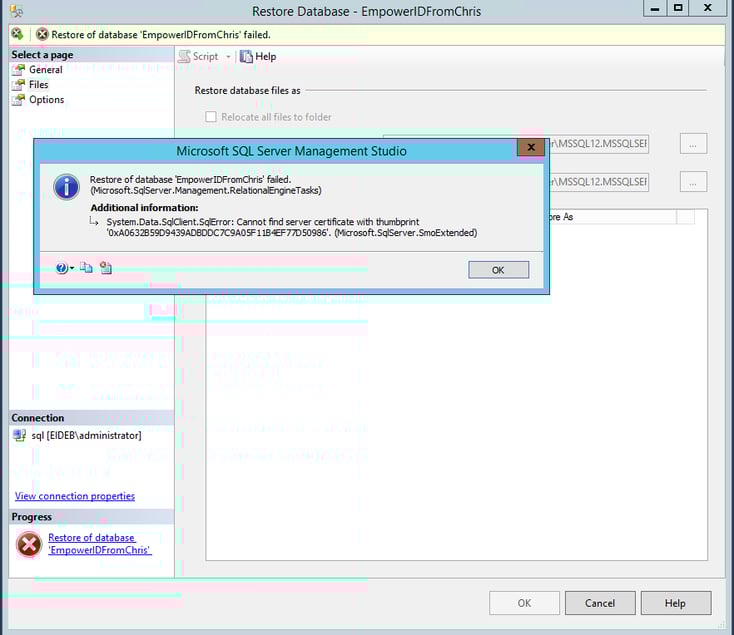The width and height of the screenshot is (734, 635).
Task: Click the failed status icon in message bar
Action: pos(42,34)
